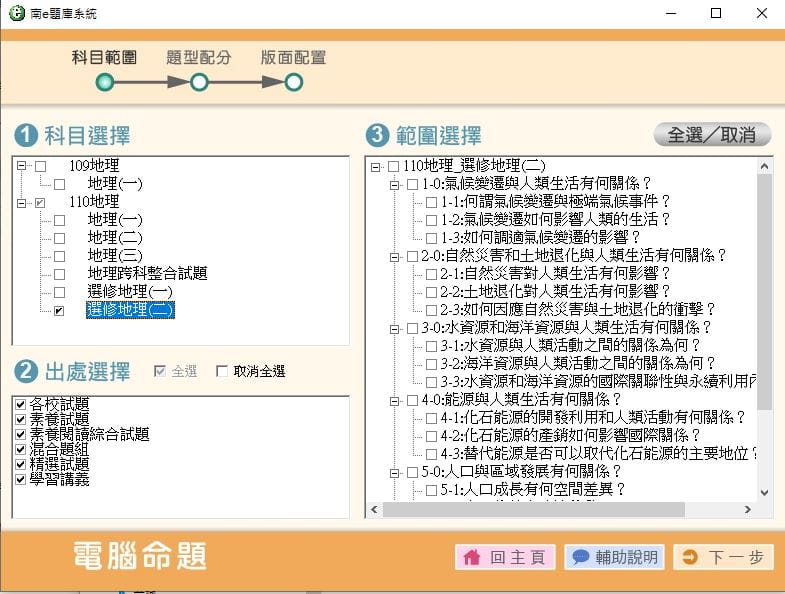785x594 pixels.
Task: Check 5-1 人口成長有何空間差異 checkbox
Action: [x=431, y=490]
